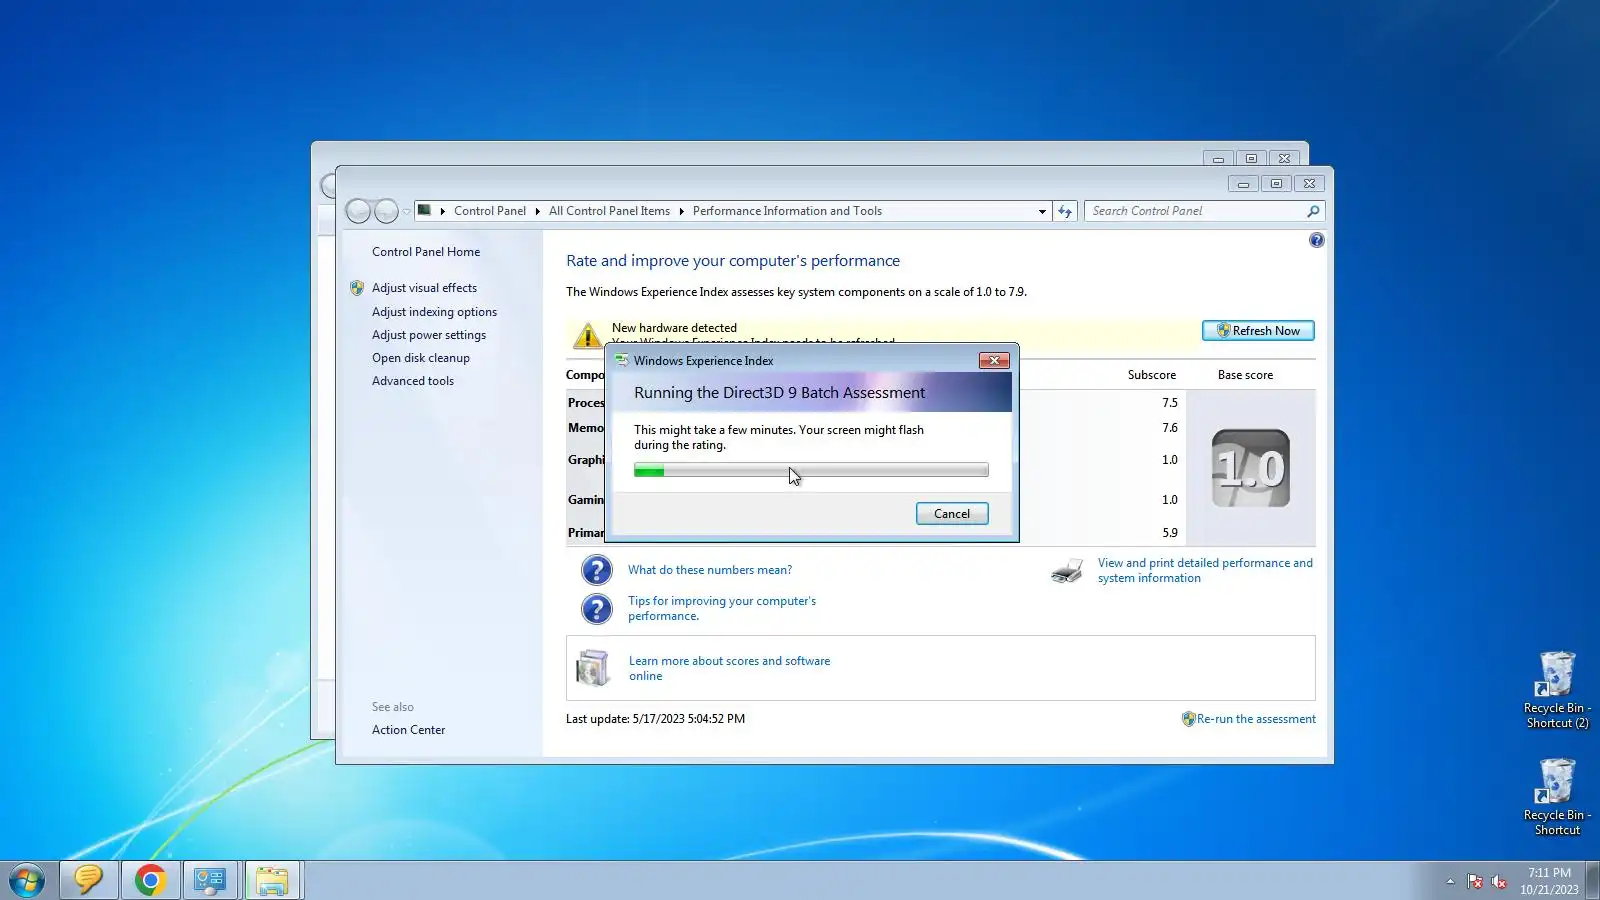1600x900 pixels.
Task: Click the 'New hardware detected' notice text
Action: [674, 328]
